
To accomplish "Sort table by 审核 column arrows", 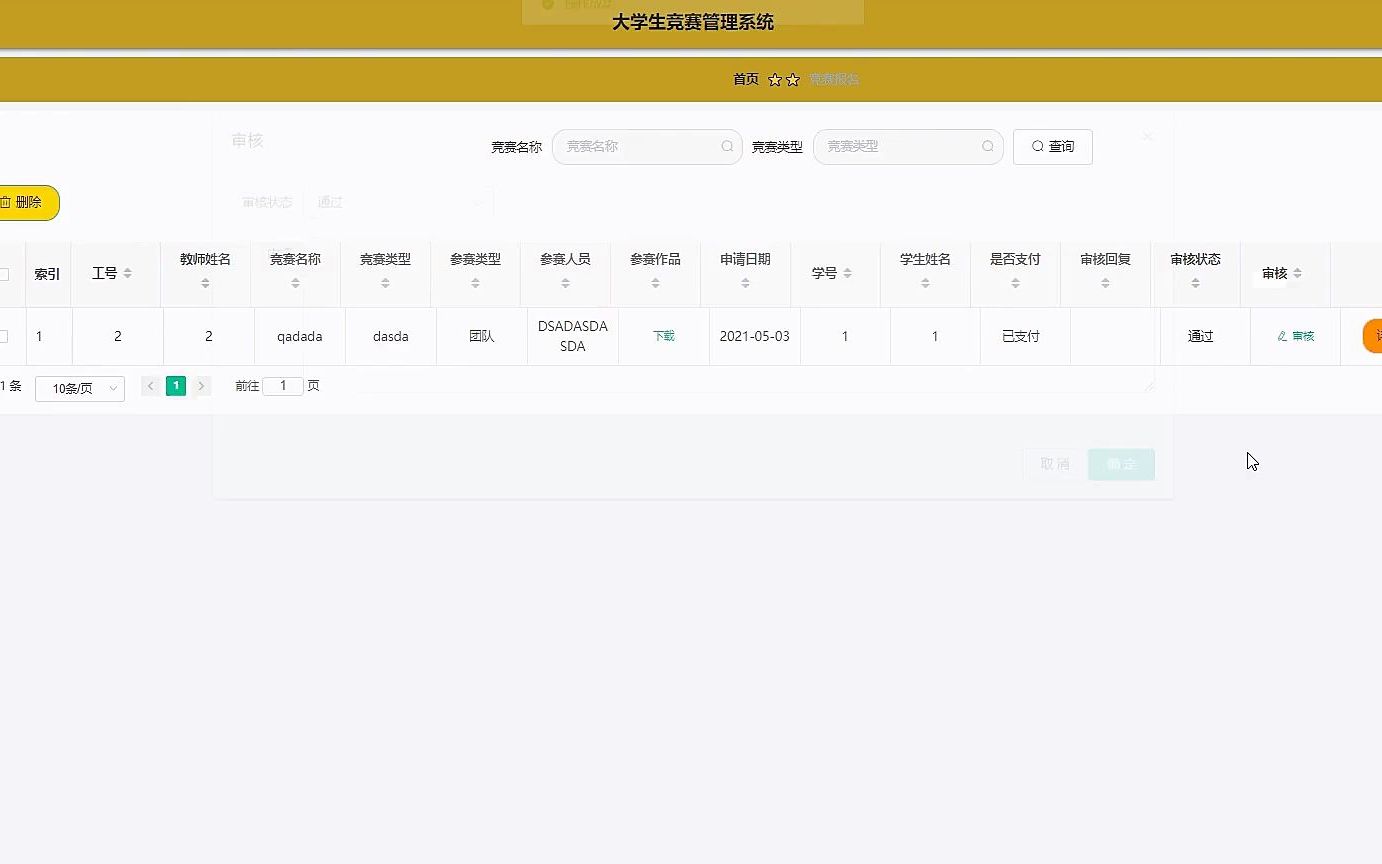I will [x=1297, y=273].
